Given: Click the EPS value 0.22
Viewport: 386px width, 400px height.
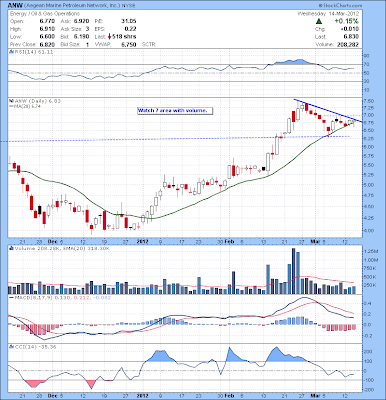Looking at the screenshot, I should (x=131, y=29).
